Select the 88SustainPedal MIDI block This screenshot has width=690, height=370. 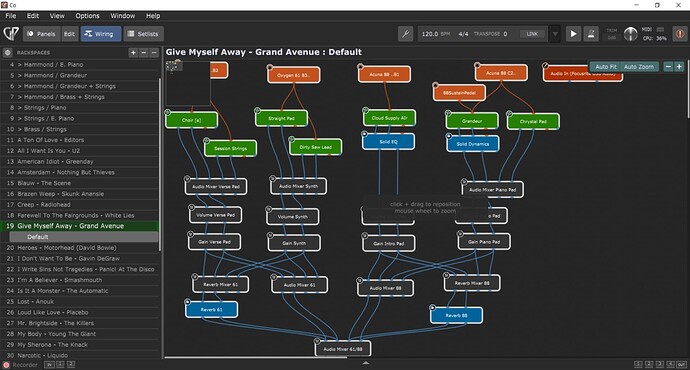click(x=459, y=93)
